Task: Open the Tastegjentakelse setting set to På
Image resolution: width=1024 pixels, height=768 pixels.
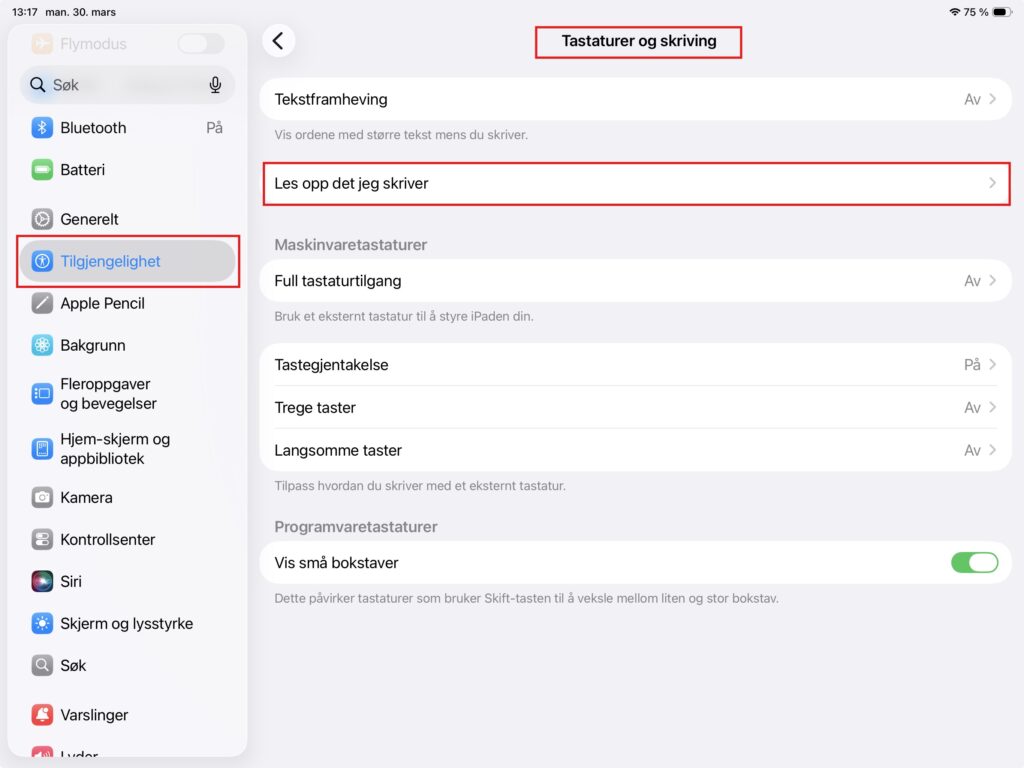Action: pos(635,364)
